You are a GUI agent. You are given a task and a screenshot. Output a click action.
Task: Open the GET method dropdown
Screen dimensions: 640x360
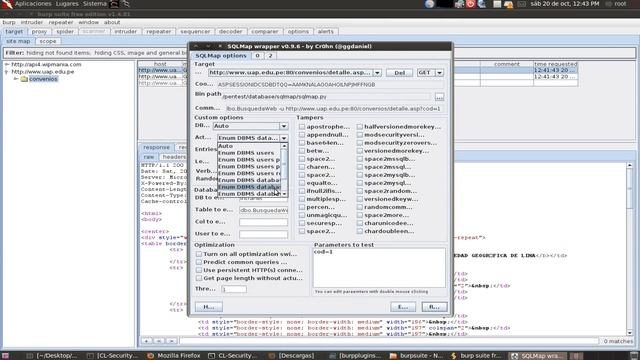pos(440,73)
